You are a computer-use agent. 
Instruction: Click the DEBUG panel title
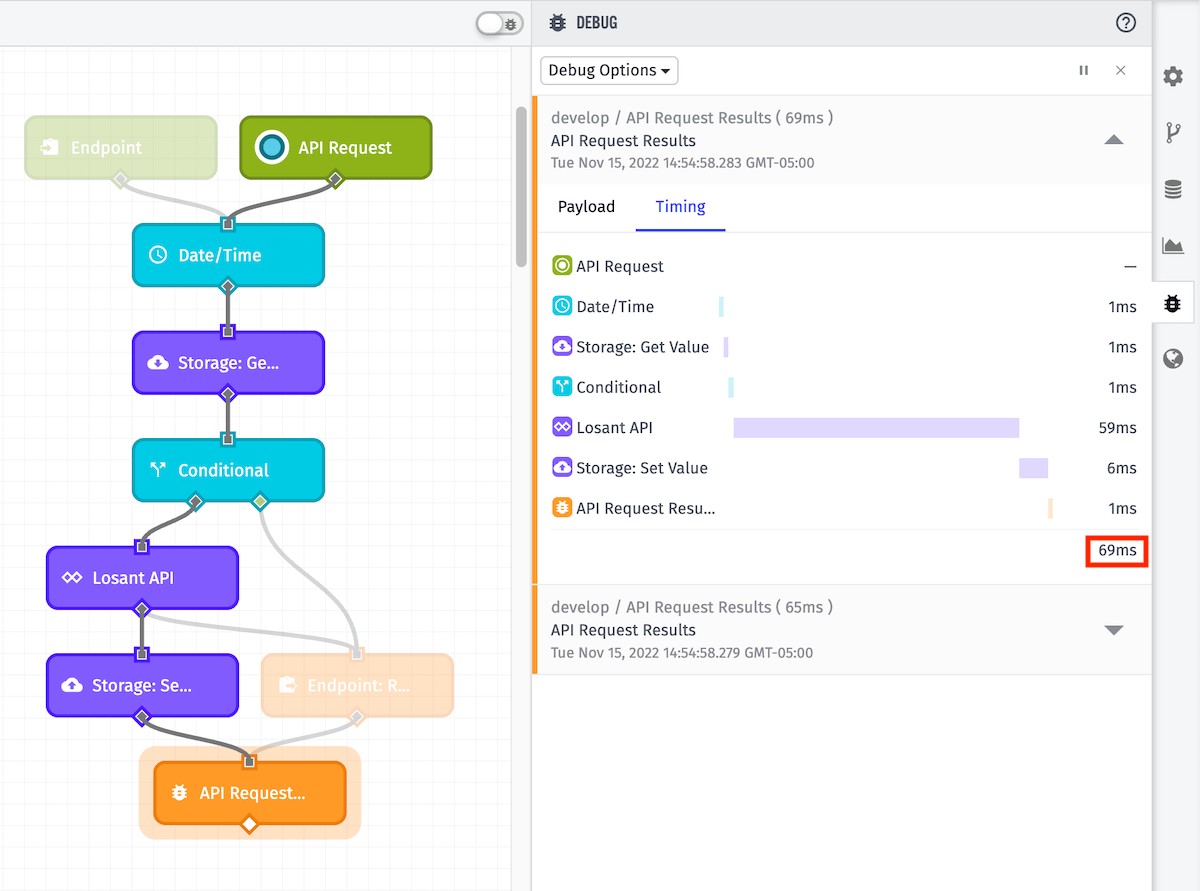pos(597,23)
